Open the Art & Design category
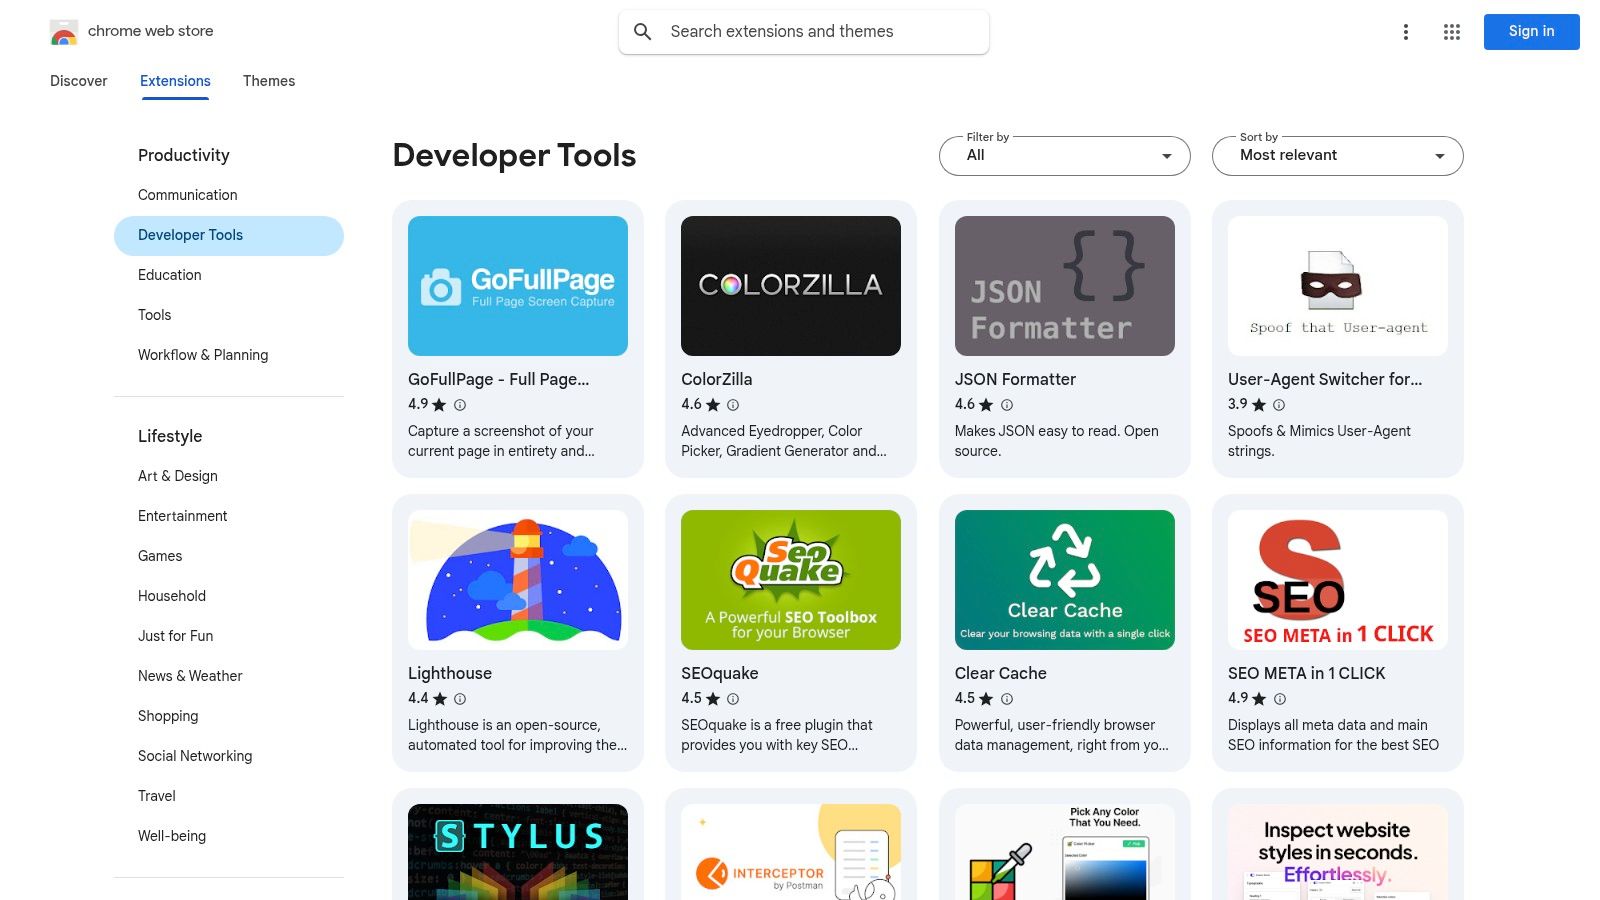 click(177, 476)
